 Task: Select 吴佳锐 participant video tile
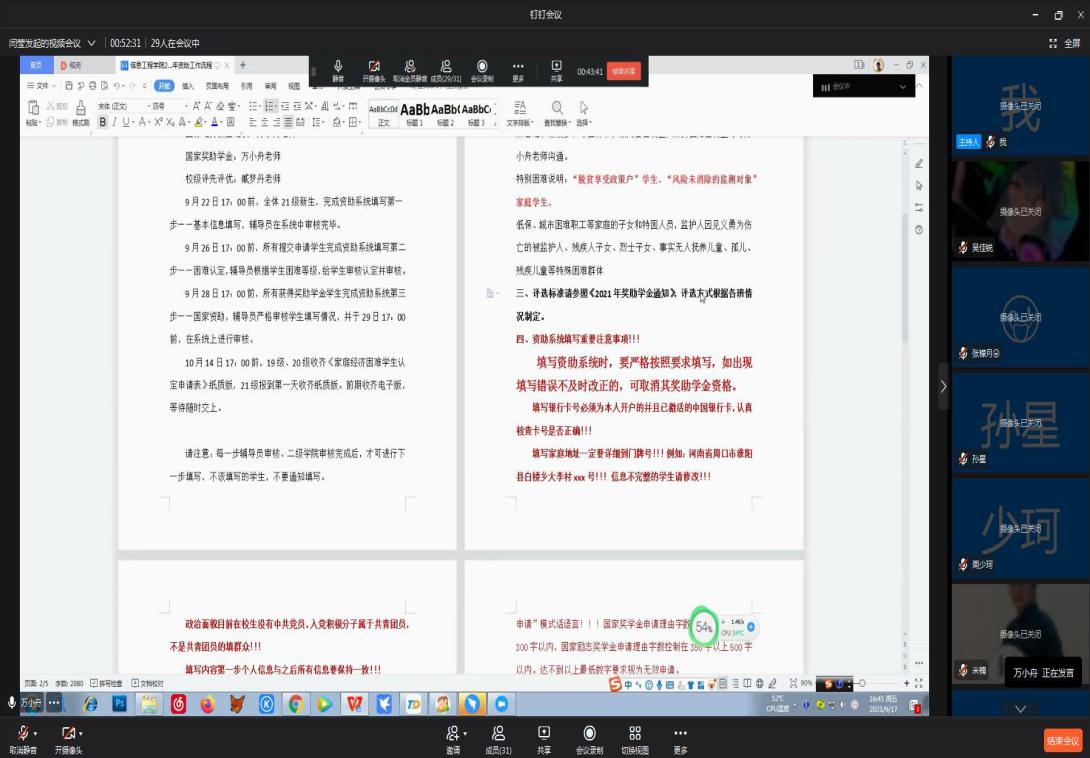[1019, 211]
